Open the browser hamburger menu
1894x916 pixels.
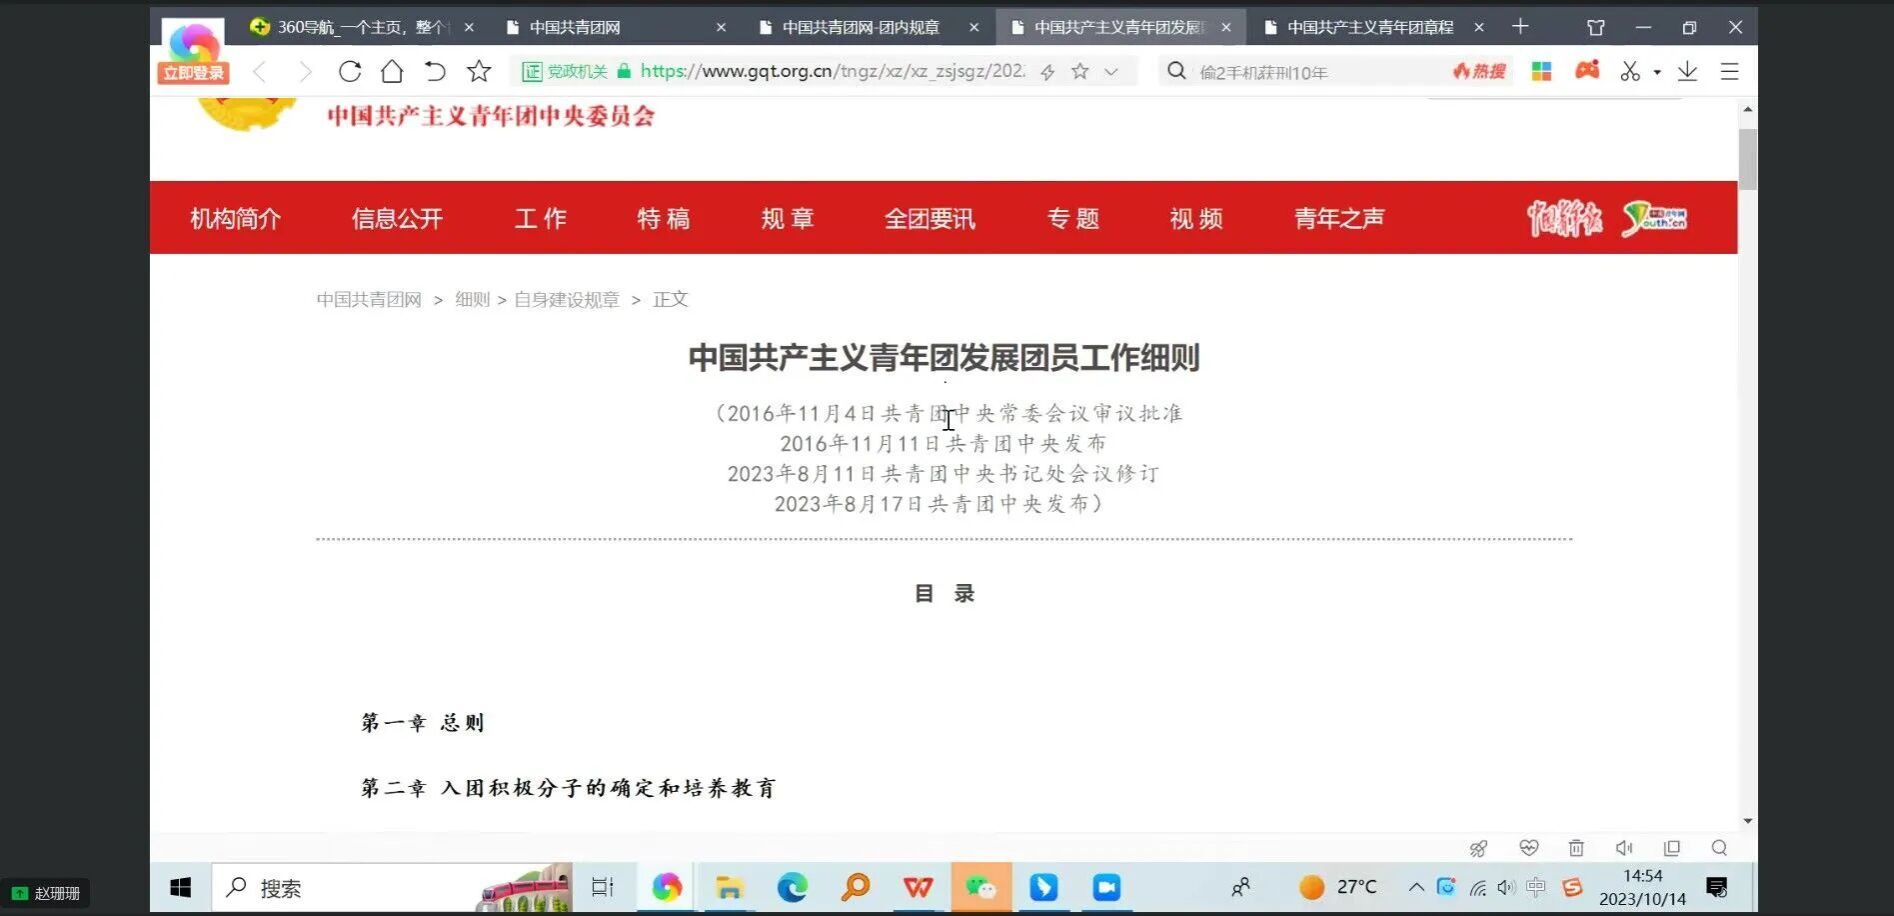tap(1729, 71)
